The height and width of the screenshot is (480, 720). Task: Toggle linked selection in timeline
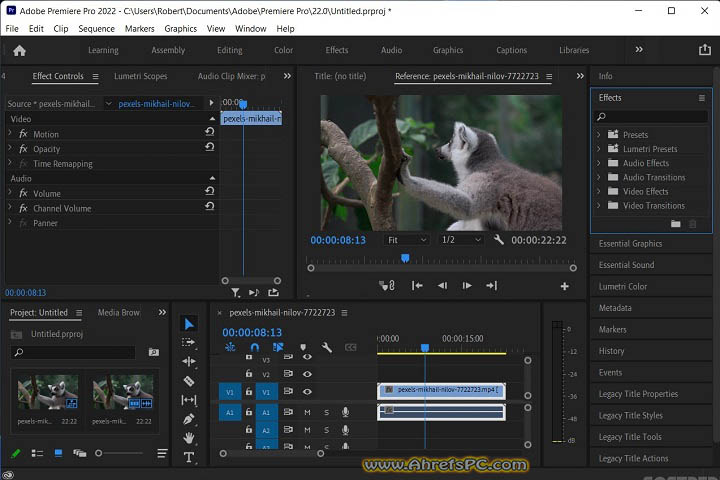278,347
